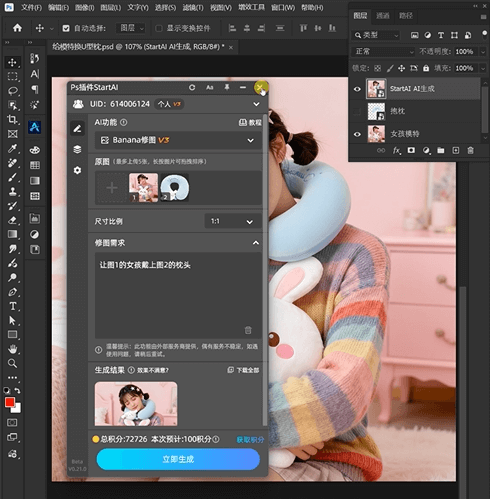Toggle the 自动选择 checkbox
This screenshot has height=499, width=490.
point(66,29)
